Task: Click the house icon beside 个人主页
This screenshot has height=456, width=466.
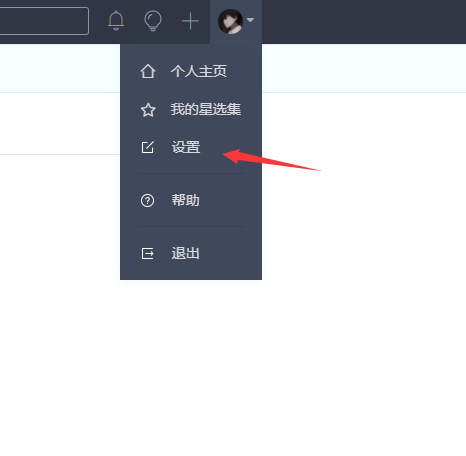Action: tap(148, 71)
